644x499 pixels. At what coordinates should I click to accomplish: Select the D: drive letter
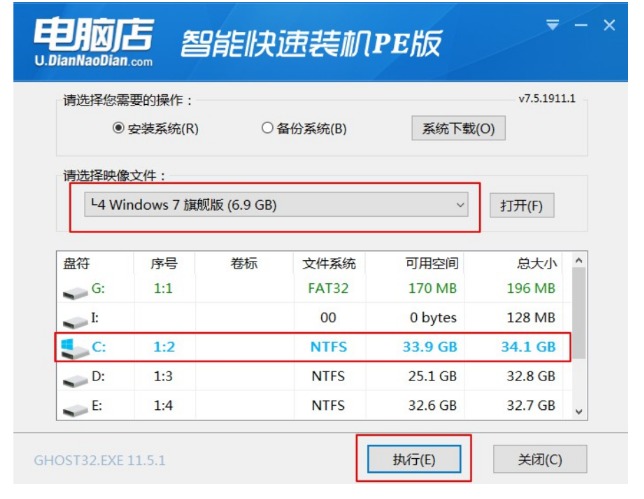pyautogui.click(x=98, y=376)
